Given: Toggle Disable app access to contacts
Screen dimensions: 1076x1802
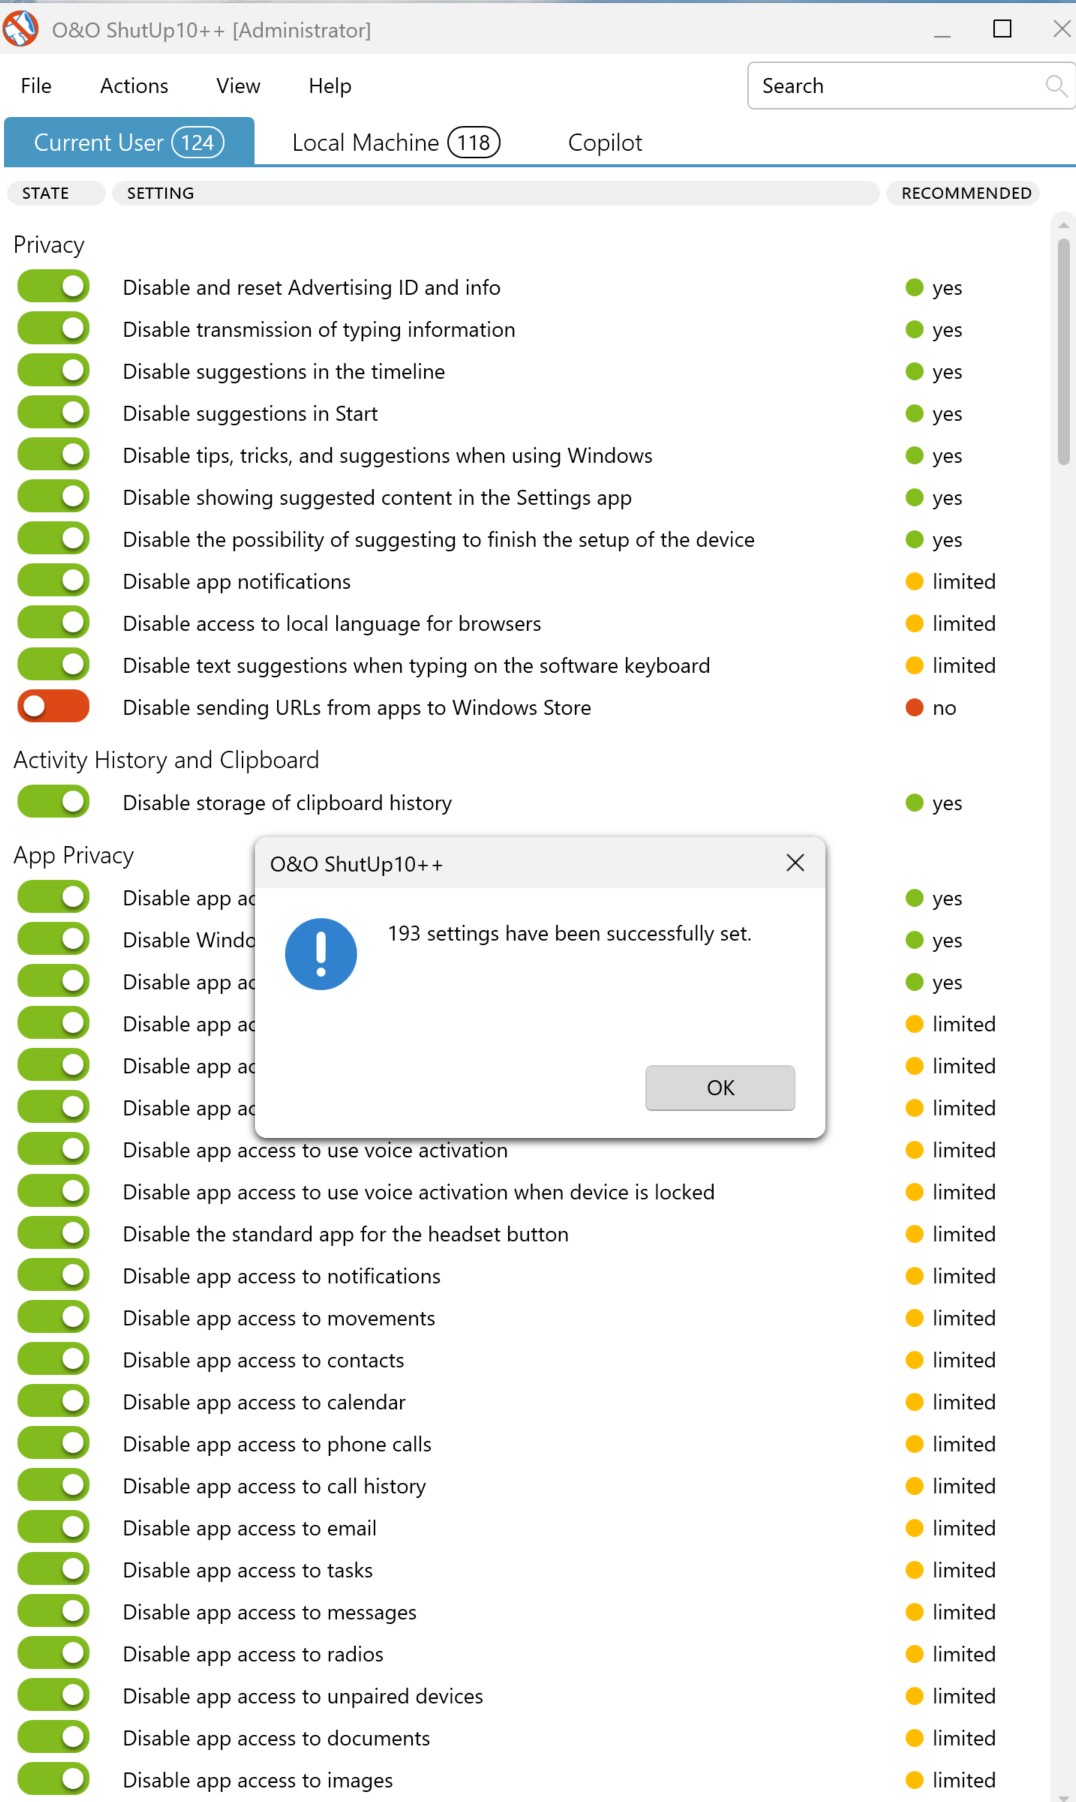Looking at the screenshot, I should [x=54, y=1359].
